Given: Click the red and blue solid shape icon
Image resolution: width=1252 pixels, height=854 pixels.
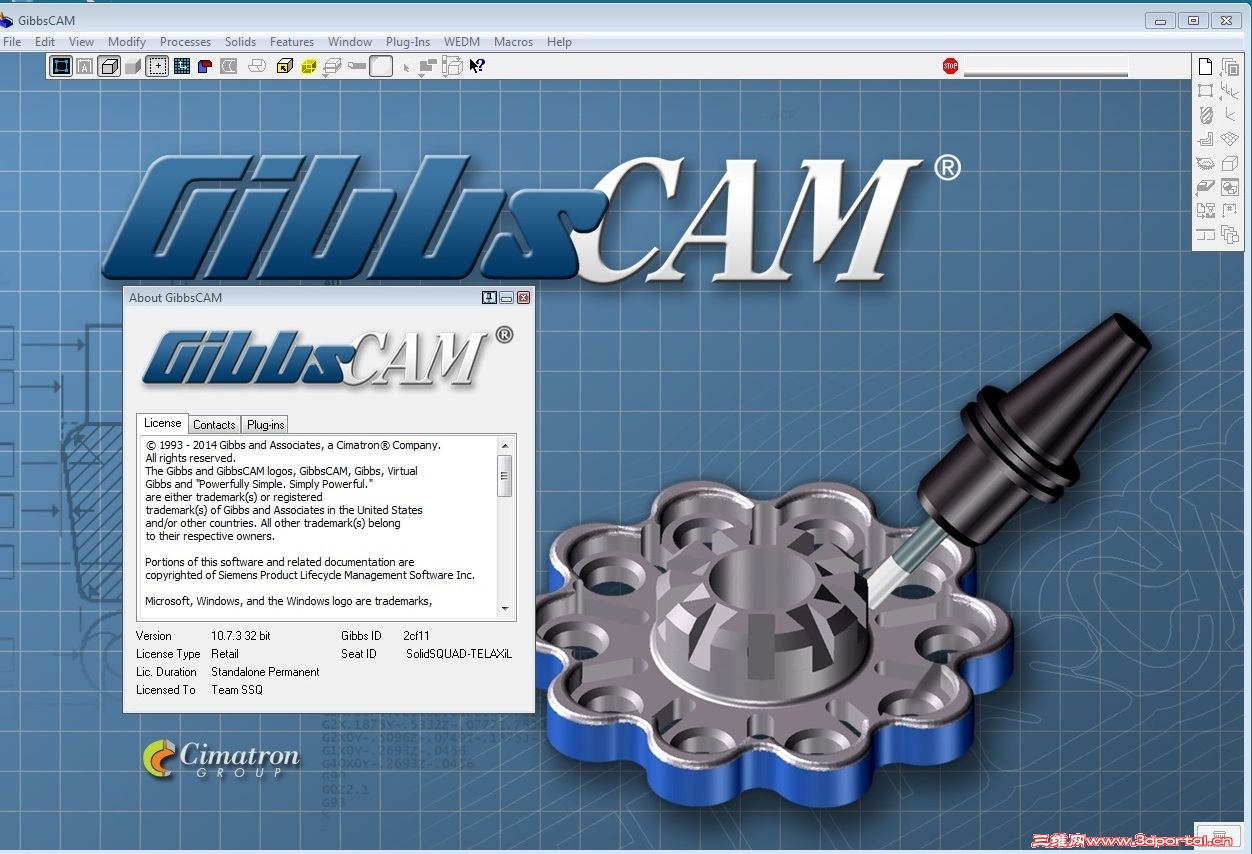Looking at the screenshot, I should click(x=205, y=66).
